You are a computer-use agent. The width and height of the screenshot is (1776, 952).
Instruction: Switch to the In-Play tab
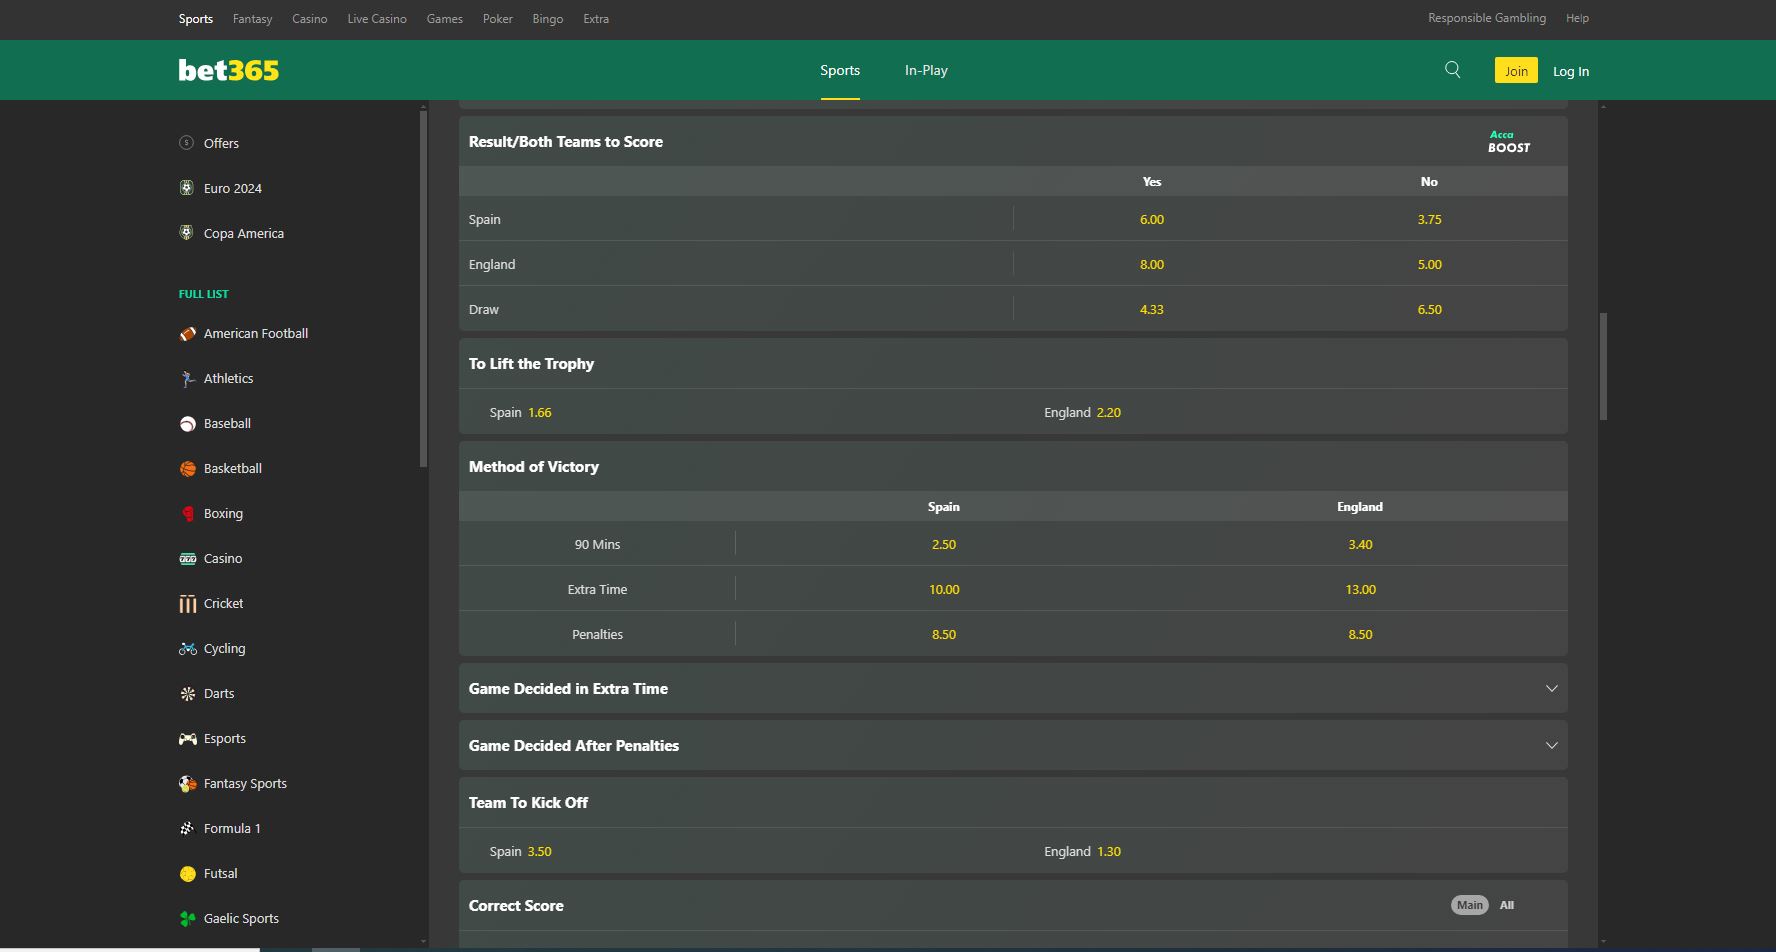click(x=926, y=70)
